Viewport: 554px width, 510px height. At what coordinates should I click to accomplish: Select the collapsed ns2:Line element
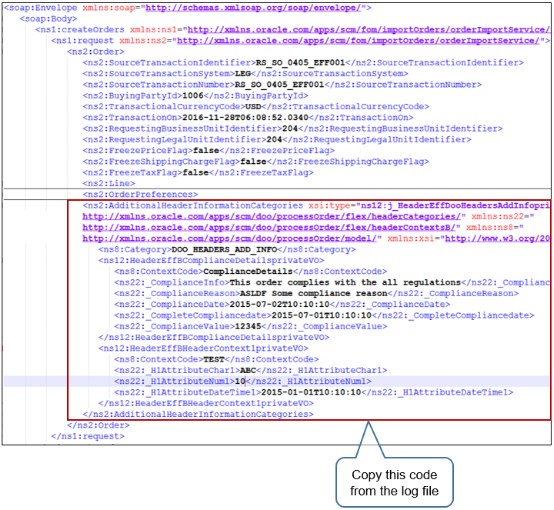pyautogui.click(x=109, y=183)
